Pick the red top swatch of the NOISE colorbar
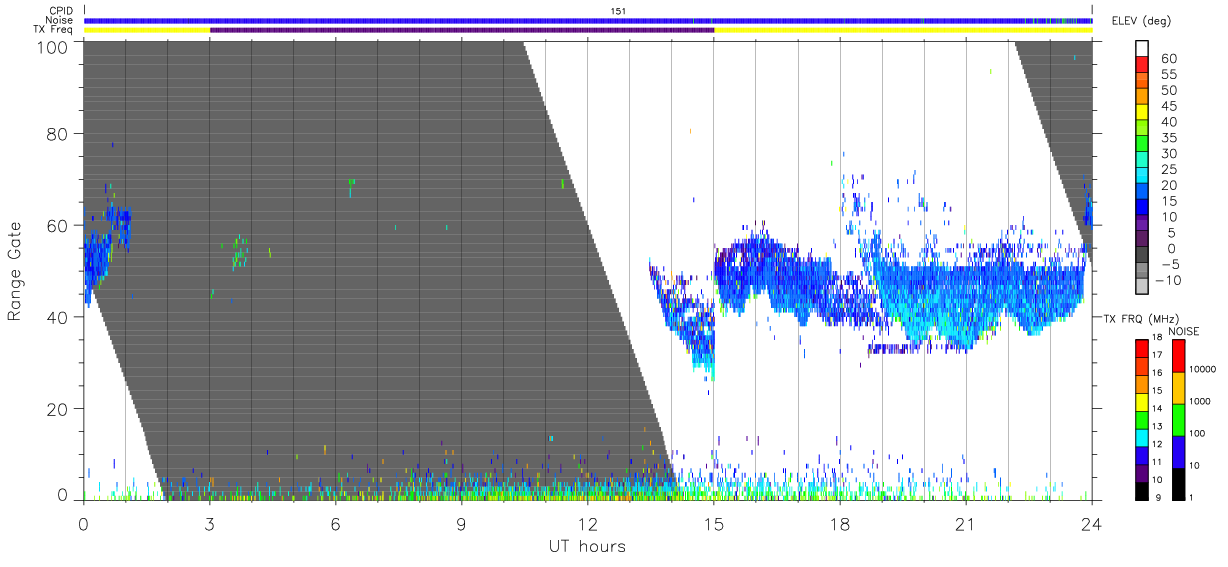Viewport: 1228px width, 567px height. [1179, 356]
